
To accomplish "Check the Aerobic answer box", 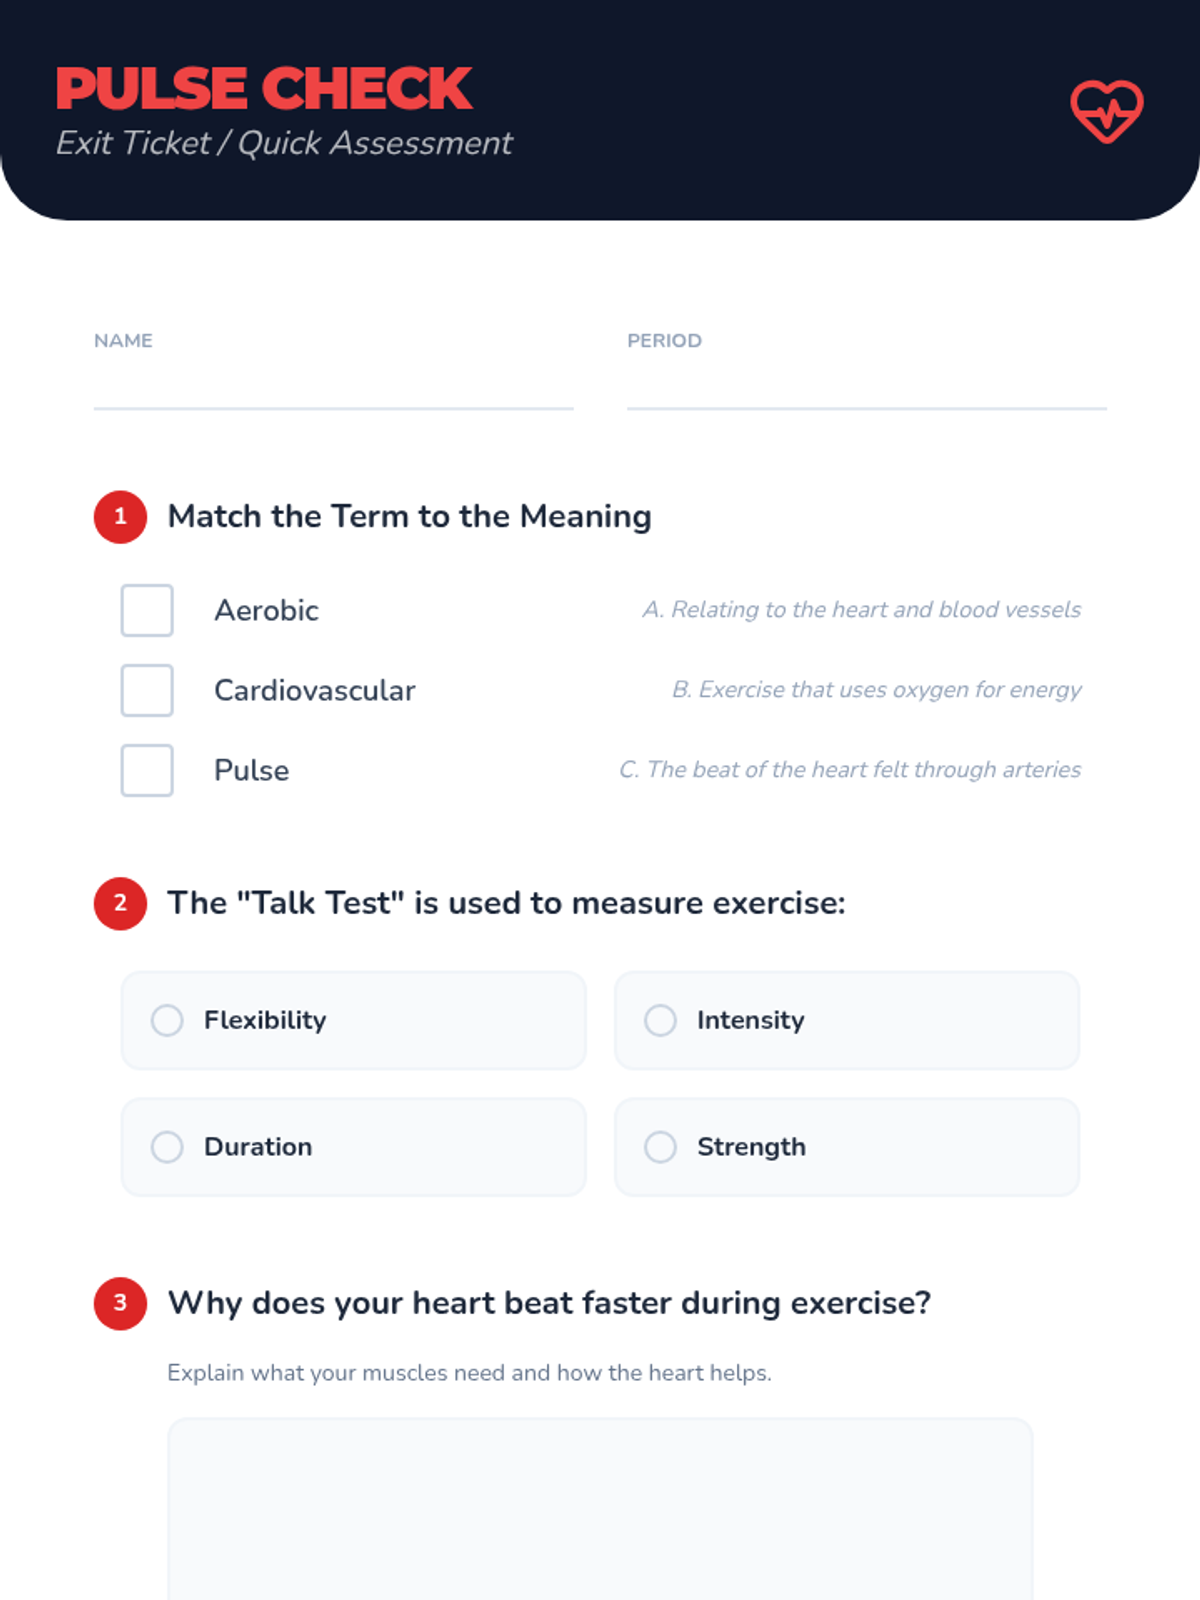I will 147,610.
